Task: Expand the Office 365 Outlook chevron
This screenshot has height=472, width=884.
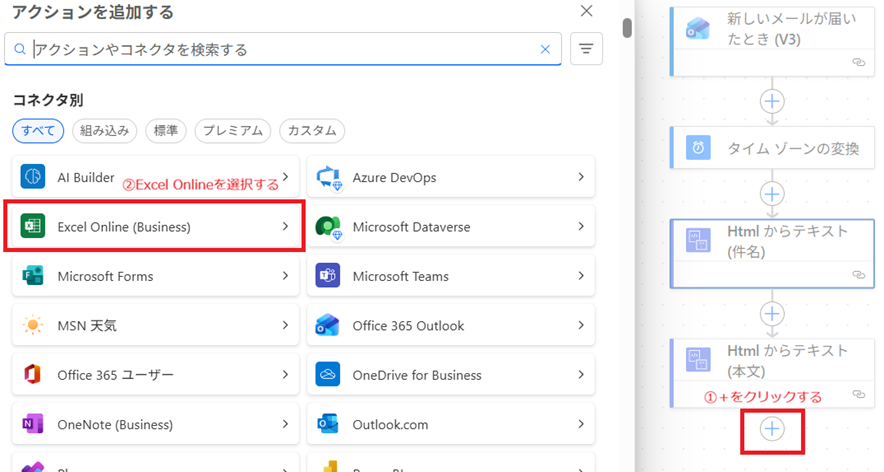Action: (x=581, y=326)
